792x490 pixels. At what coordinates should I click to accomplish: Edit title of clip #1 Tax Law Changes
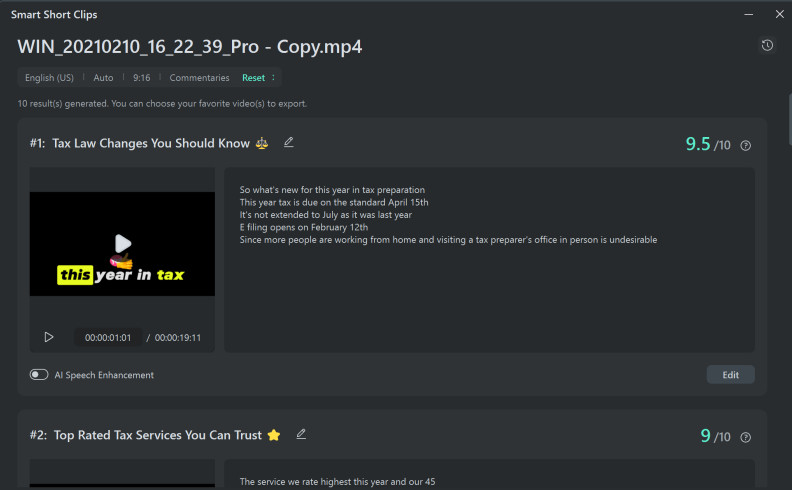288,143
